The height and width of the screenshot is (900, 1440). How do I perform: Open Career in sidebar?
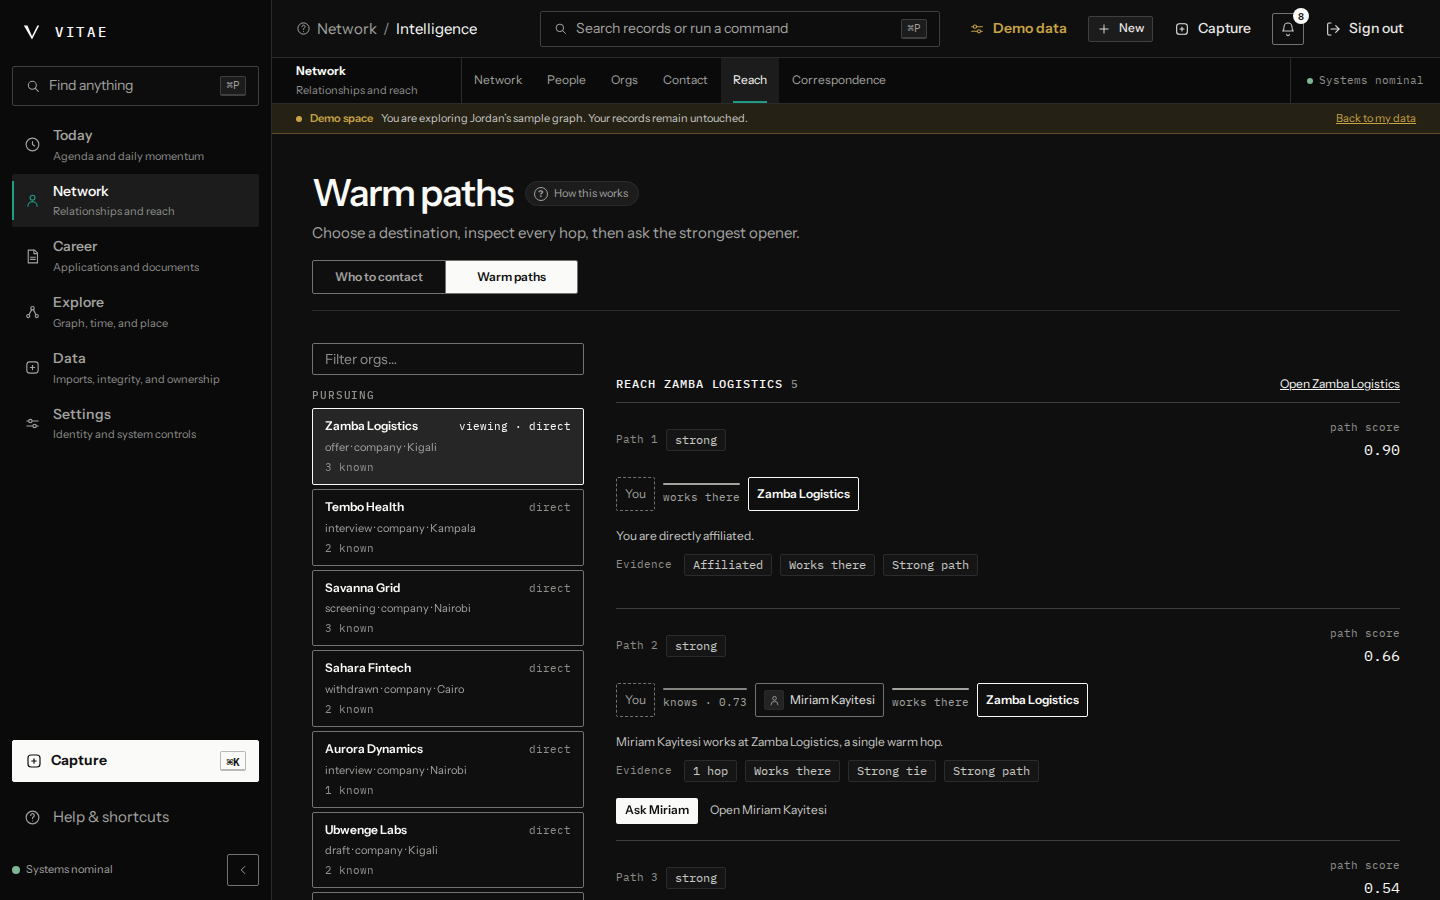click(135, 256)
